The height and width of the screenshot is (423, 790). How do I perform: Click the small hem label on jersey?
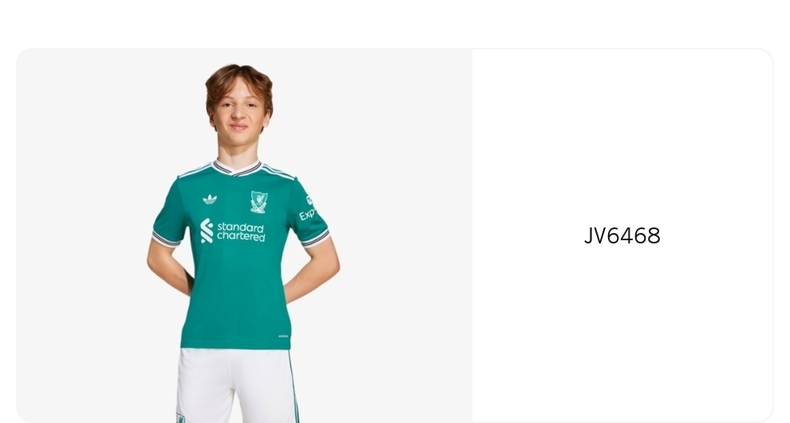(284, 336)
